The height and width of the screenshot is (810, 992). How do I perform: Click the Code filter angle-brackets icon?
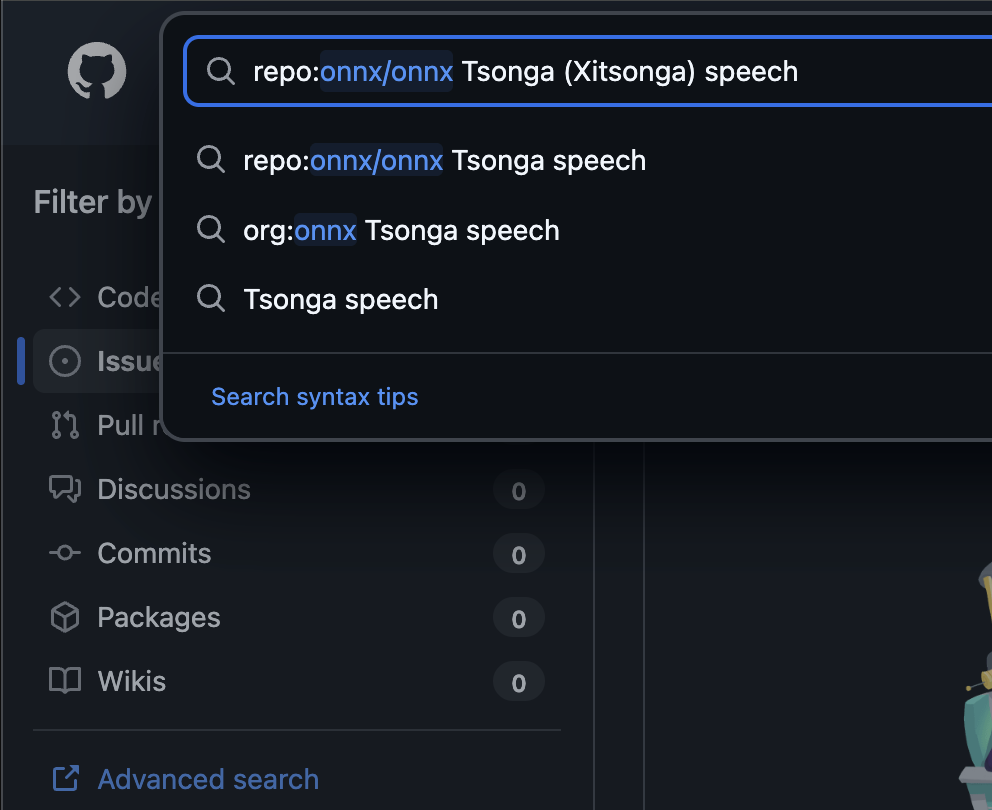point(65,297)
